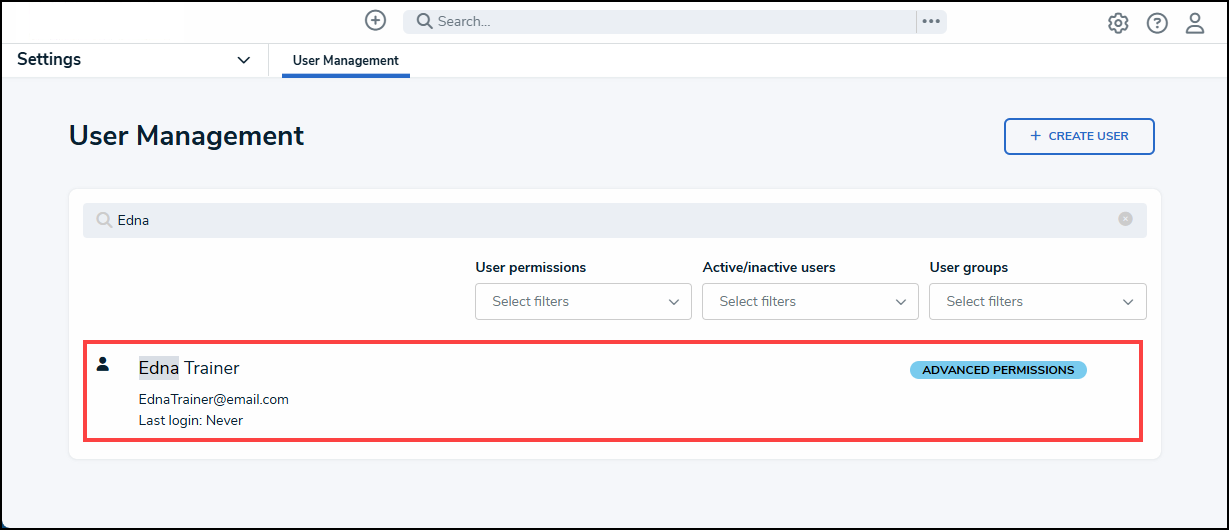This screenshot has height=530, width=1229.
Task: Expand the Settings navigation chevron
Action: tap(243, 60)
